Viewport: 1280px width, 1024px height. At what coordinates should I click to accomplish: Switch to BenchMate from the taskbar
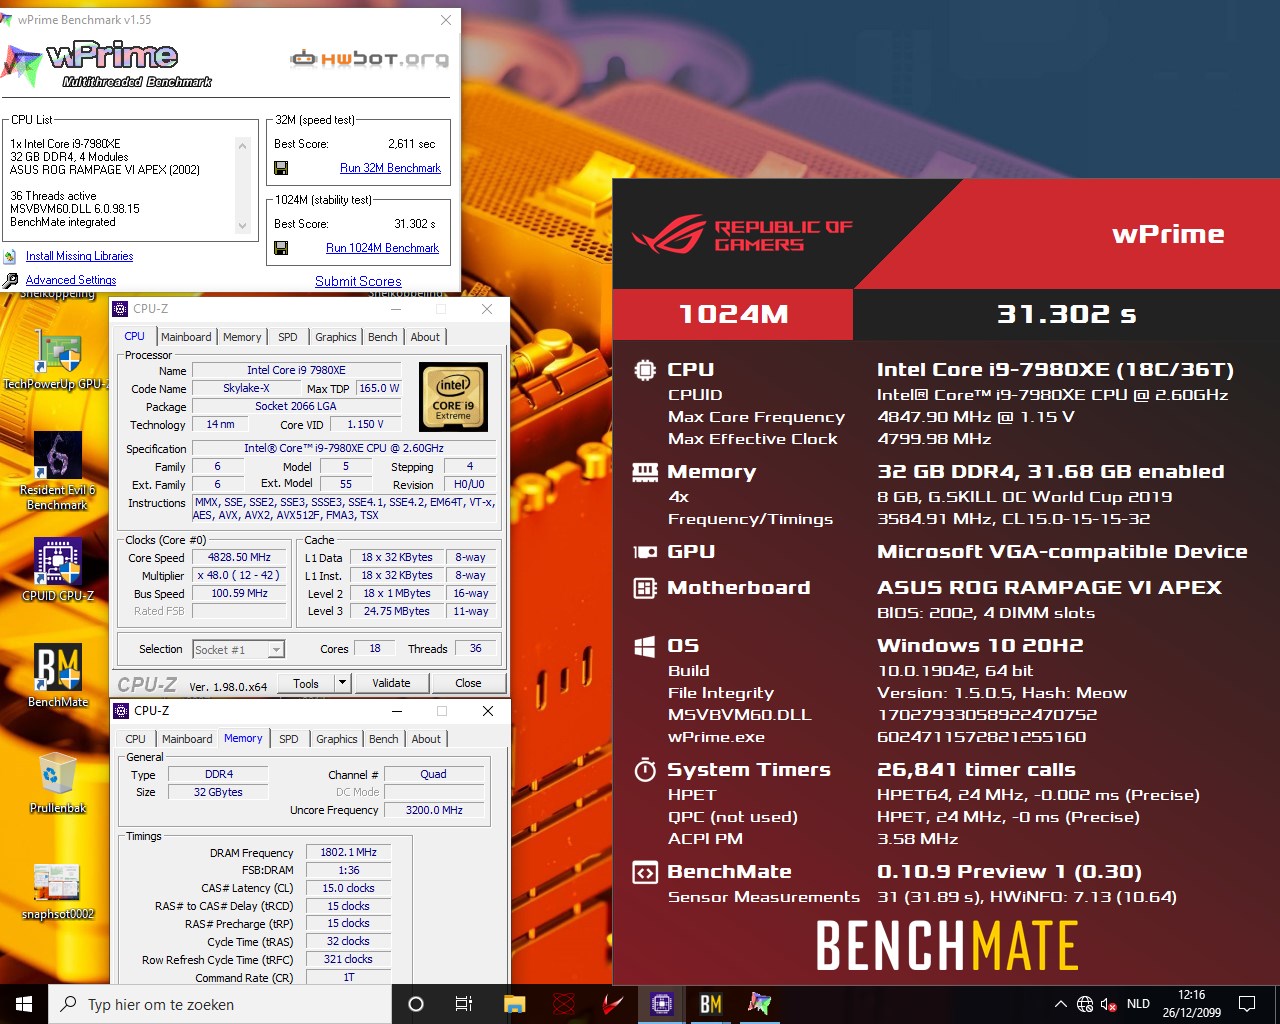pyautogui.click(x=711, y=1004)
